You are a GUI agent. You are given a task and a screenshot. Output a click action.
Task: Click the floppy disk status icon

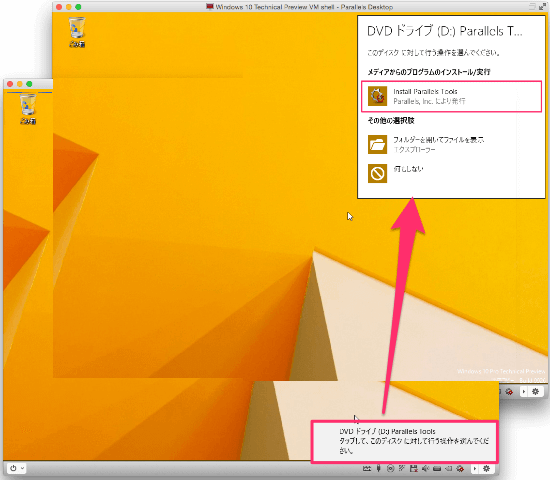click(414, 468)
